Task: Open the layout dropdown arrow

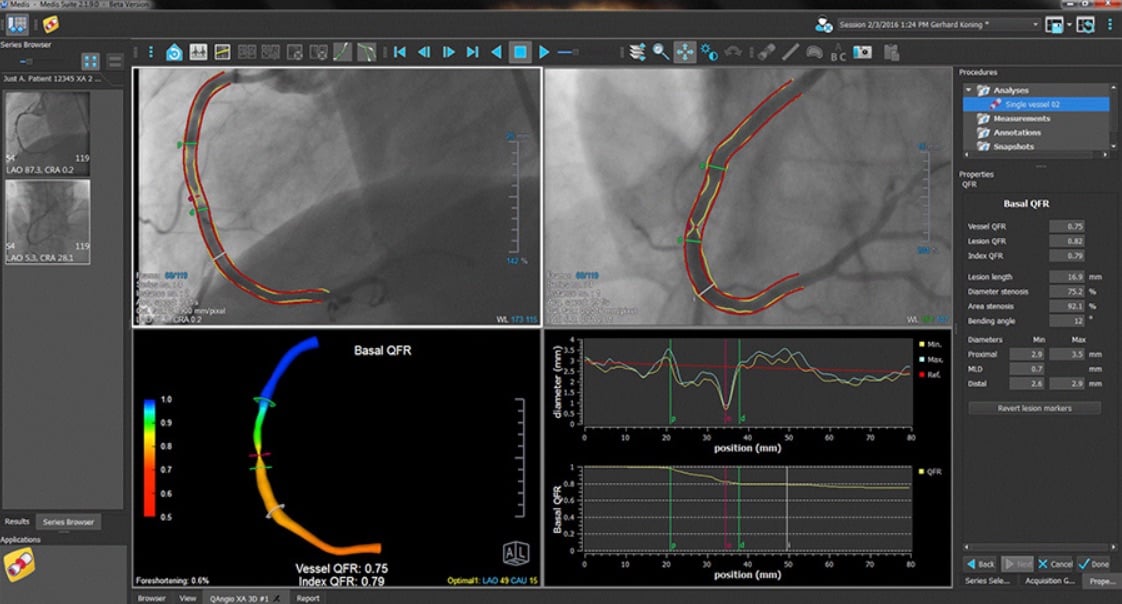Action: tap(1069, 25)
